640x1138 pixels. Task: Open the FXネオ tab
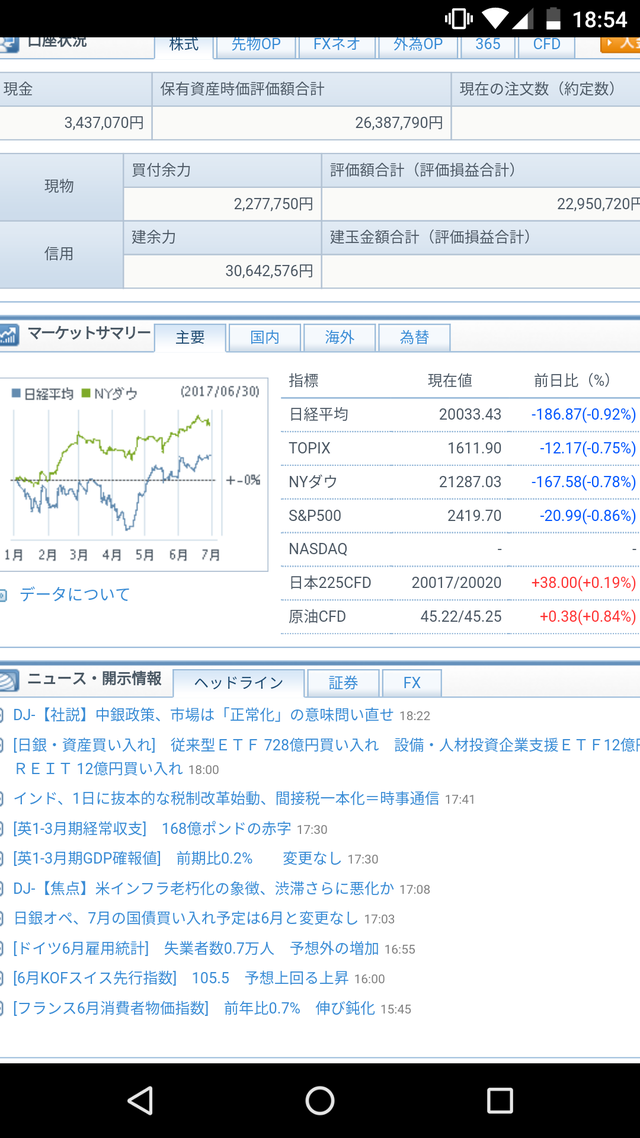click(x=337, y=45)
